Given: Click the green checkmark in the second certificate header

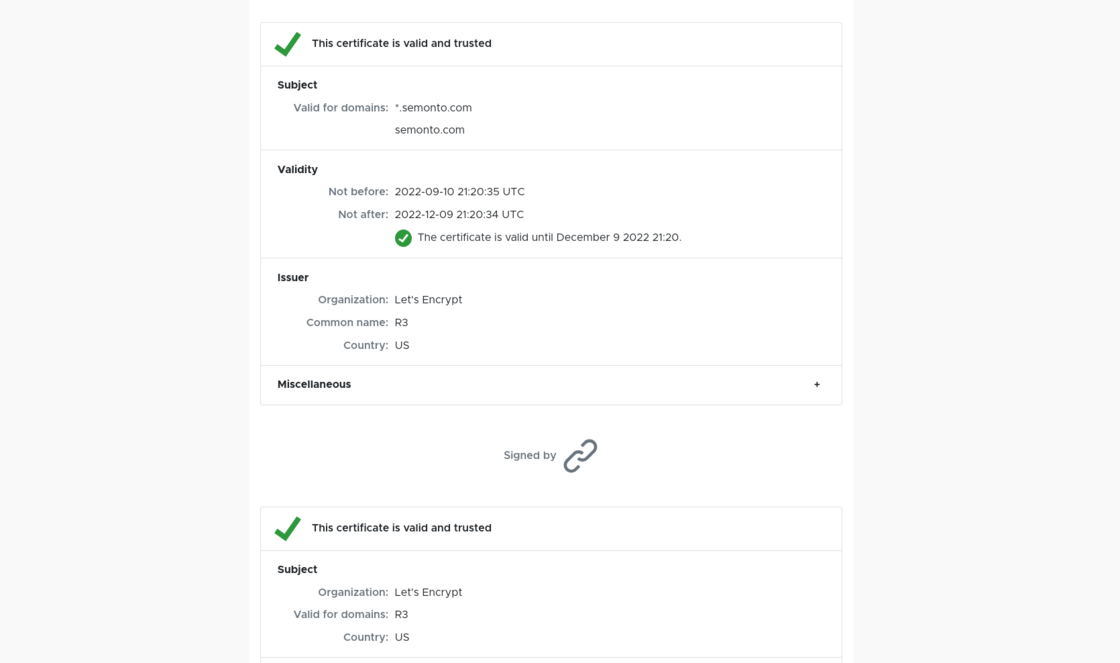Looking at the screenshot, I should click(288, 528).
